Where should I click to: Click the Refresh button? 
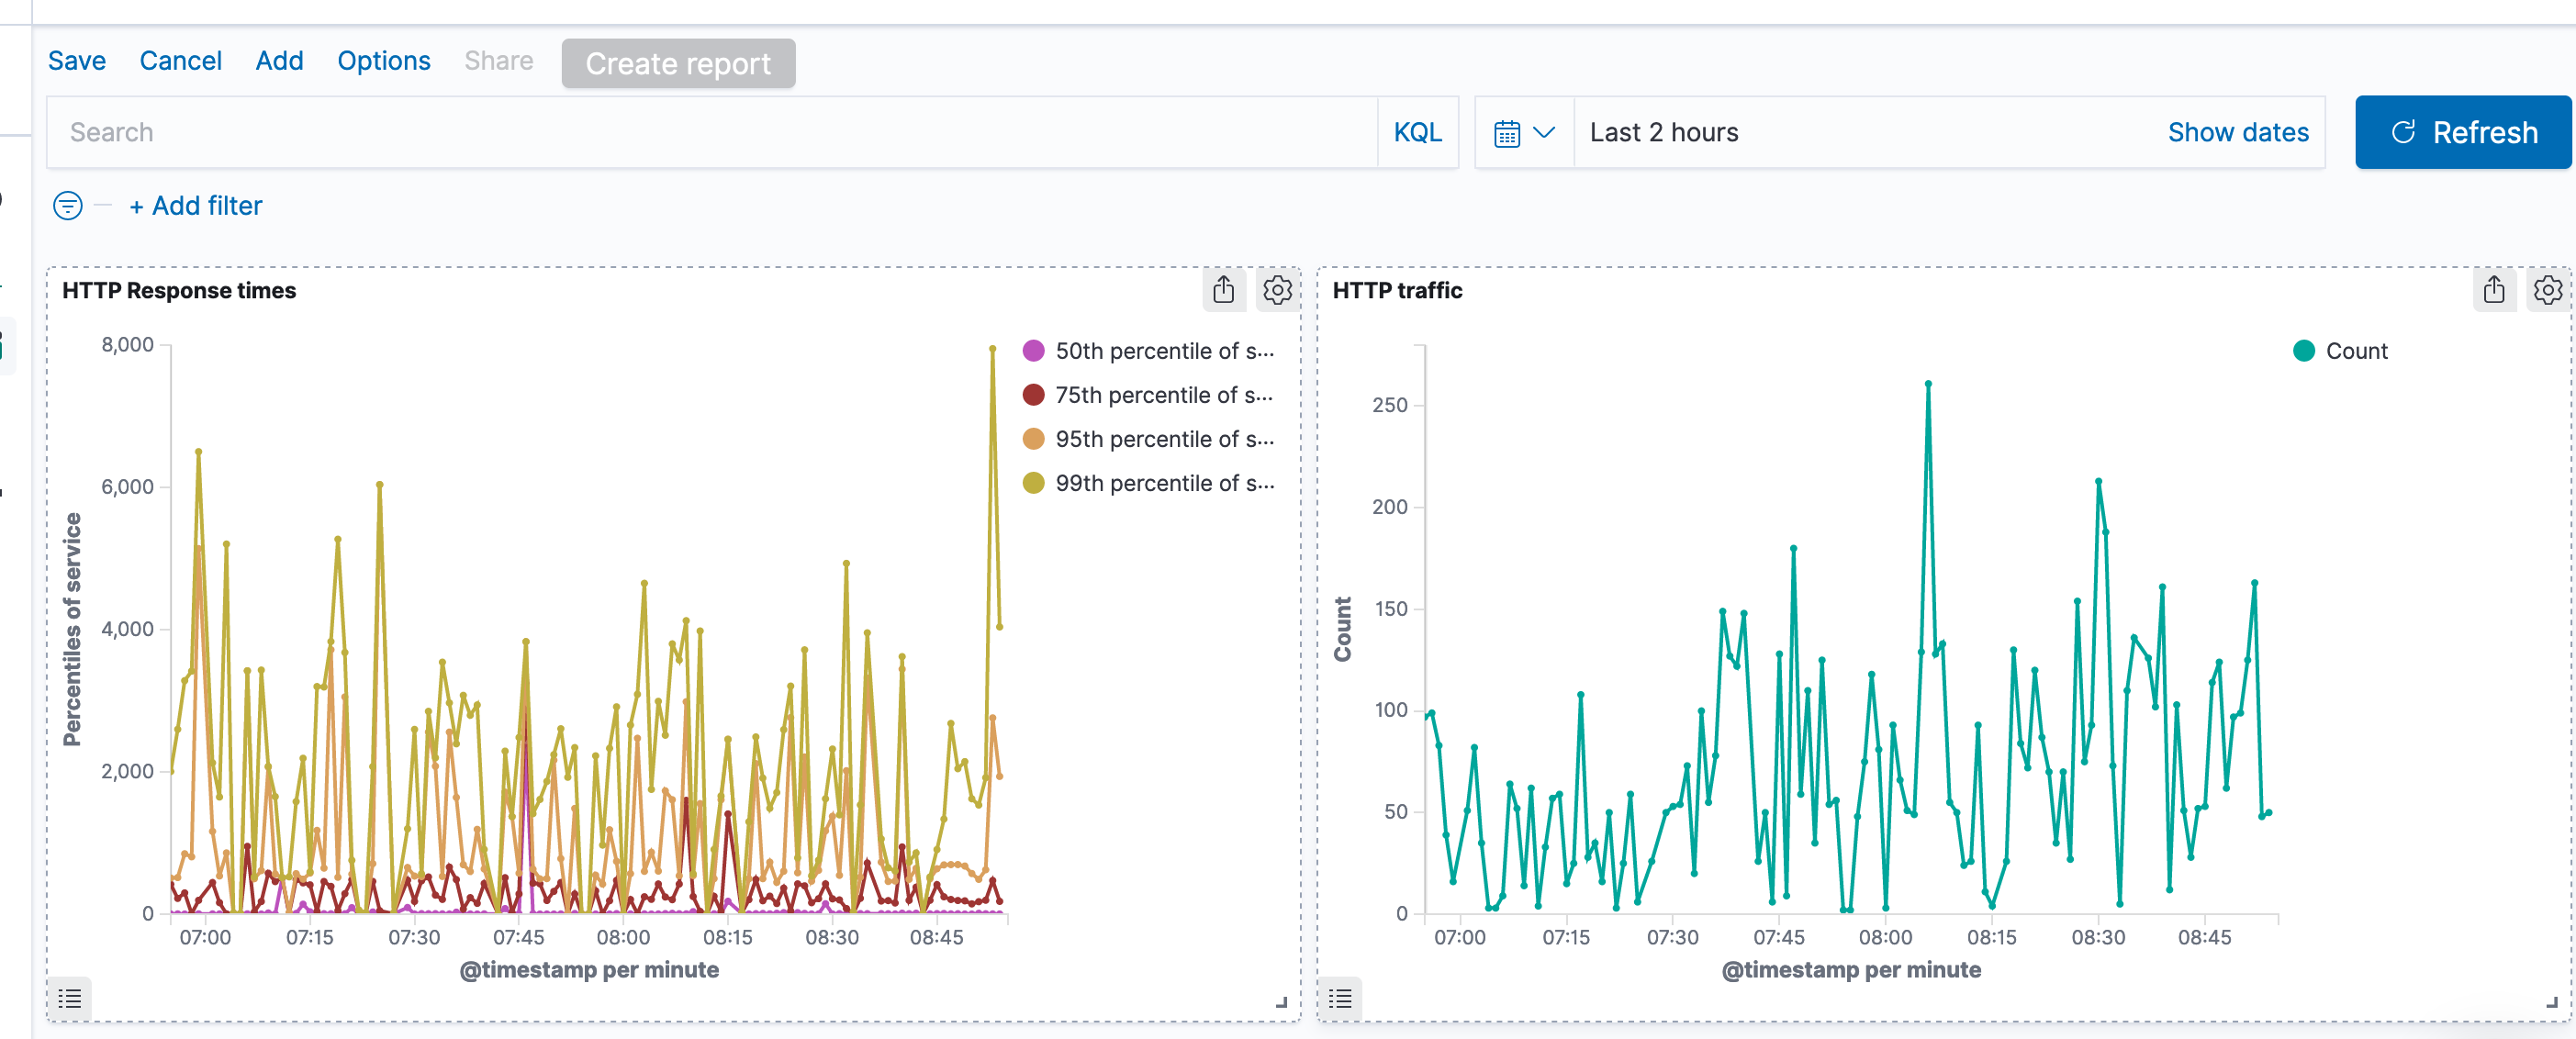pyautogui.click(x=2463, y=133)
